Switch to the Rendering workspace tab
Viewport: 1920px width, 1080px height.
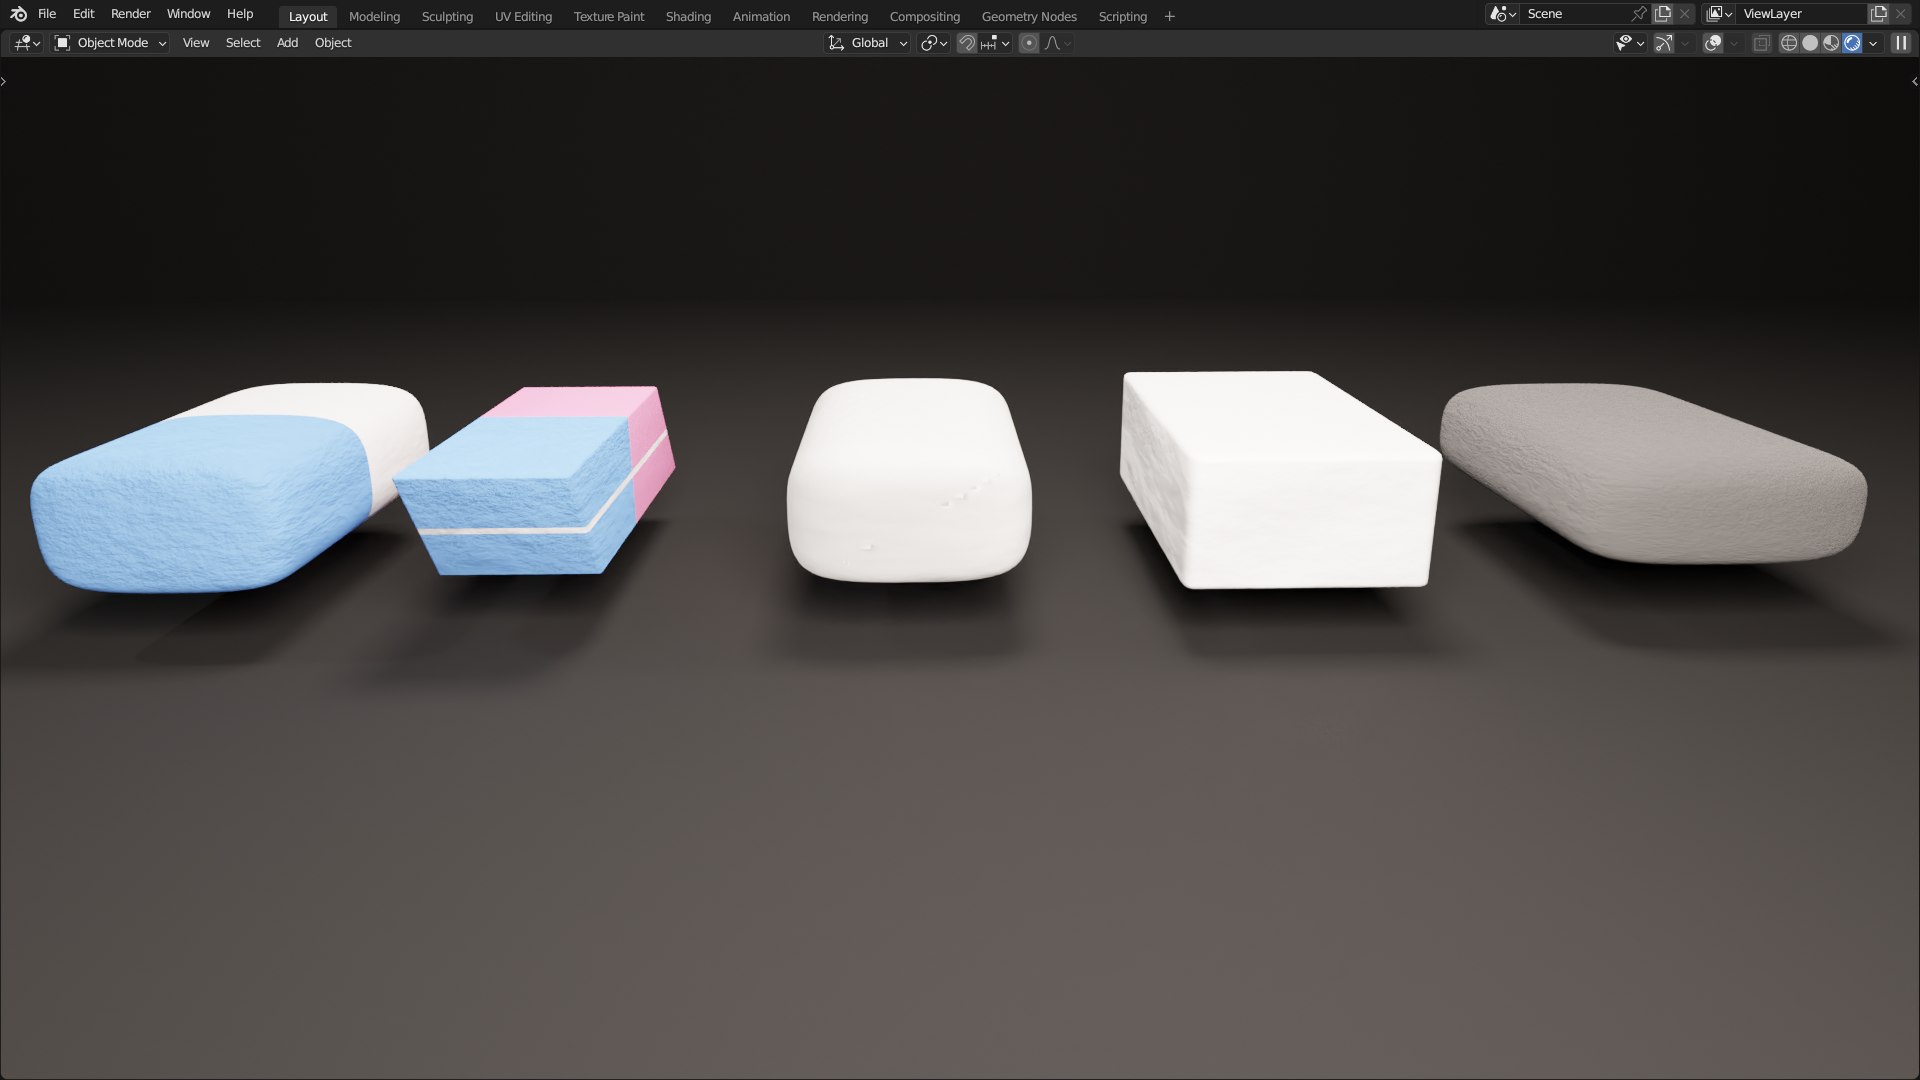click(x=840, y=16)
